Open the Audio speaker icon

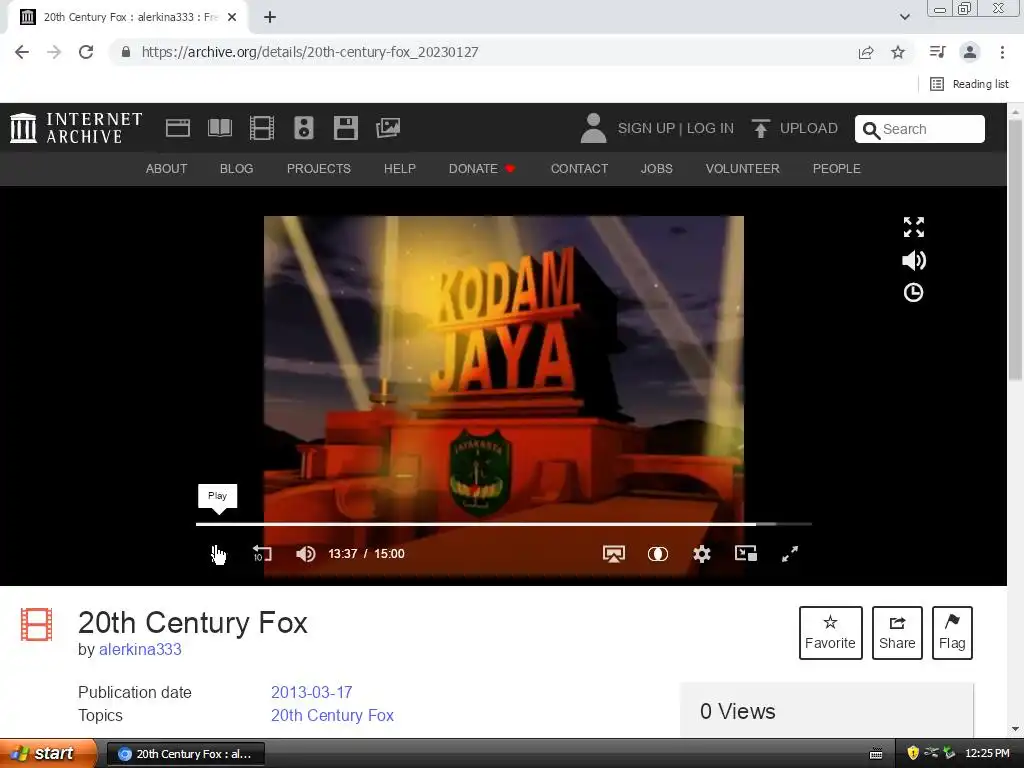click(304, 128)
